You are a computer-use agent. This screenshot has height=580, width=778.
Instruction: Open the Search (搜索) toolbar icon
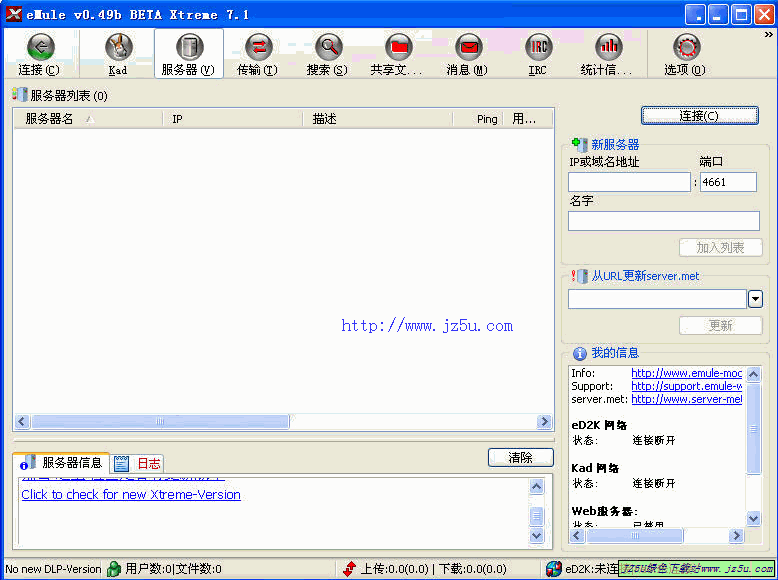point(327,54)
